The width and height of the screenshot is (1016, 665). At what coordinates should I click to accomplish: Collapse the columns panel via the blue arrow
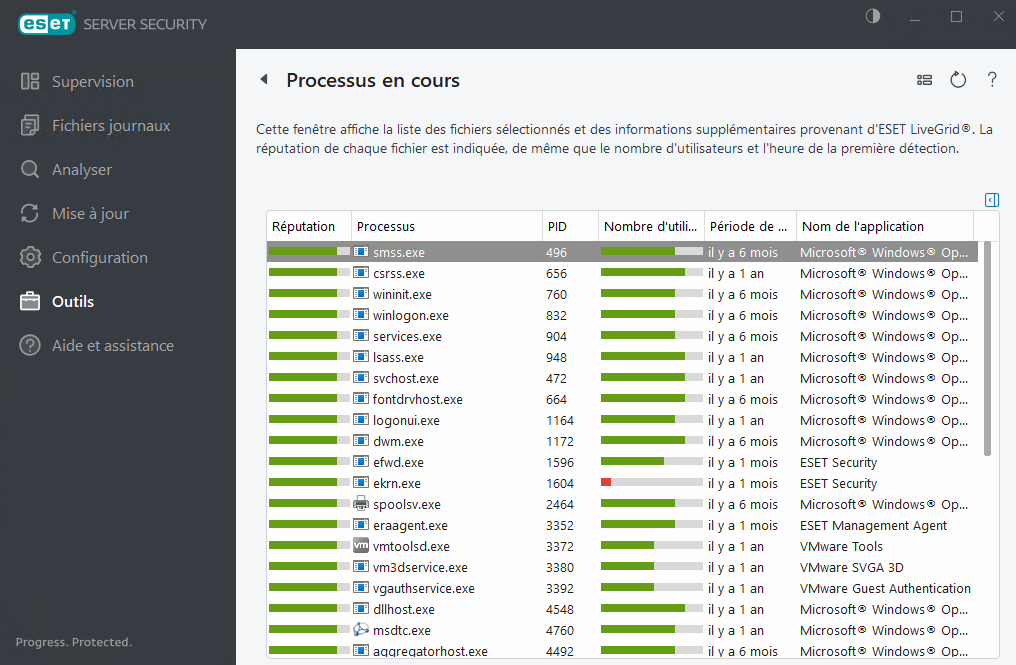[x=991, y=200]
